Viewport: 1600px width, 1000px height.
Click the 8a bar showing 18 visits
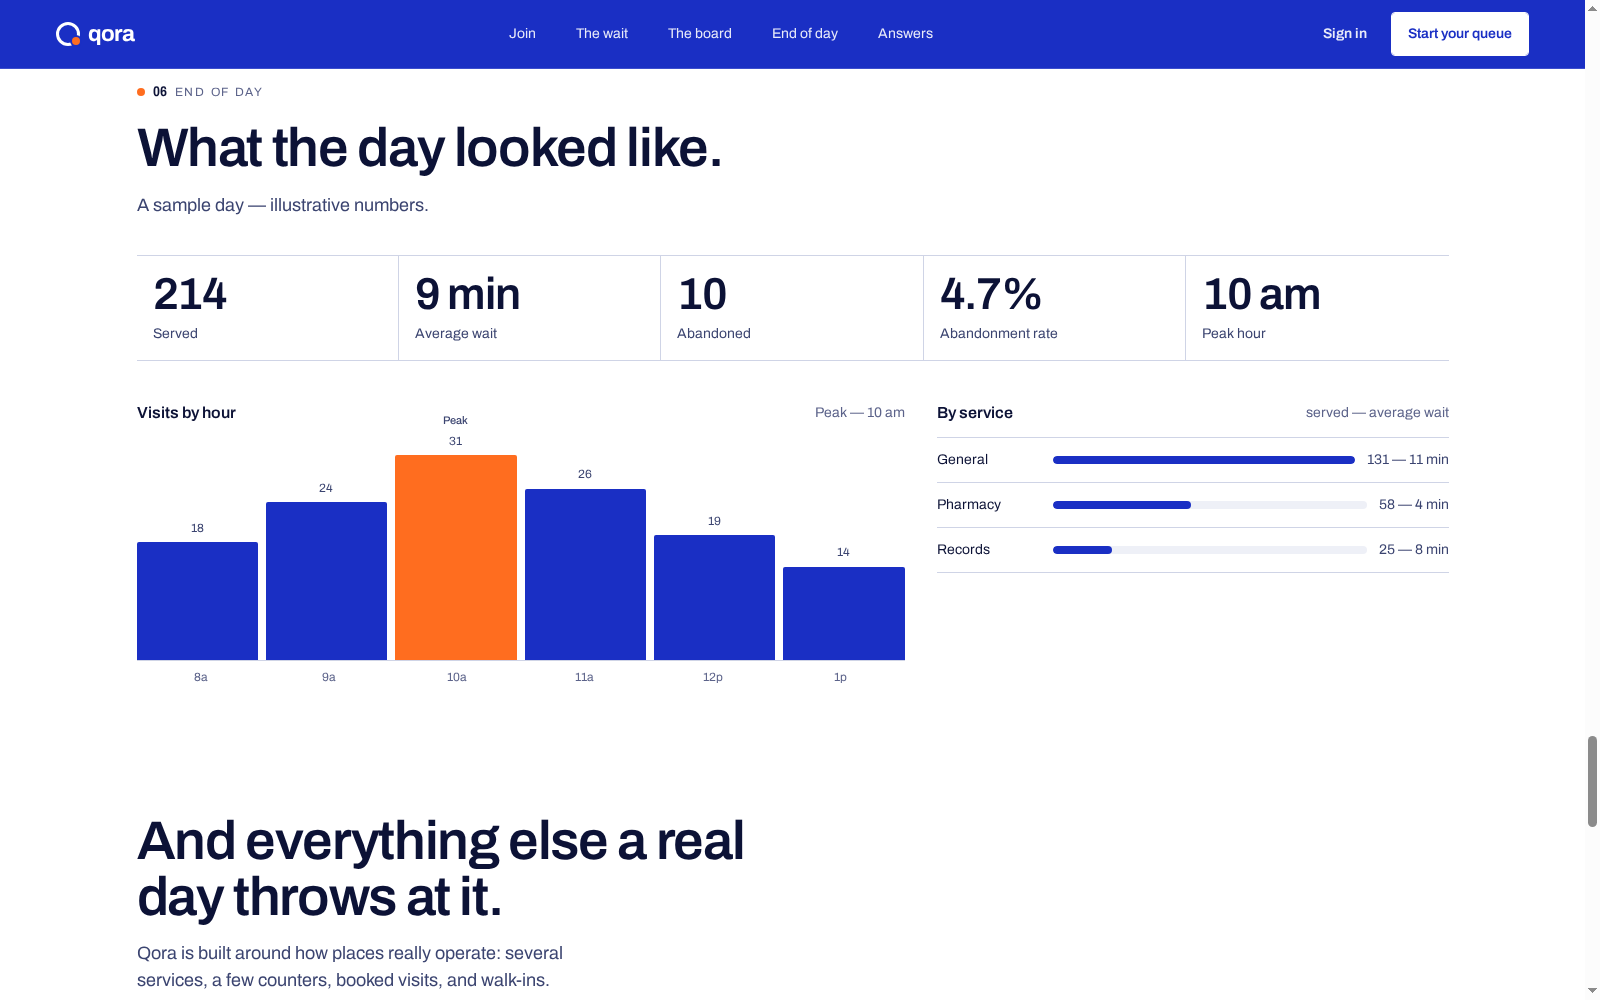[x=197, y=601]
